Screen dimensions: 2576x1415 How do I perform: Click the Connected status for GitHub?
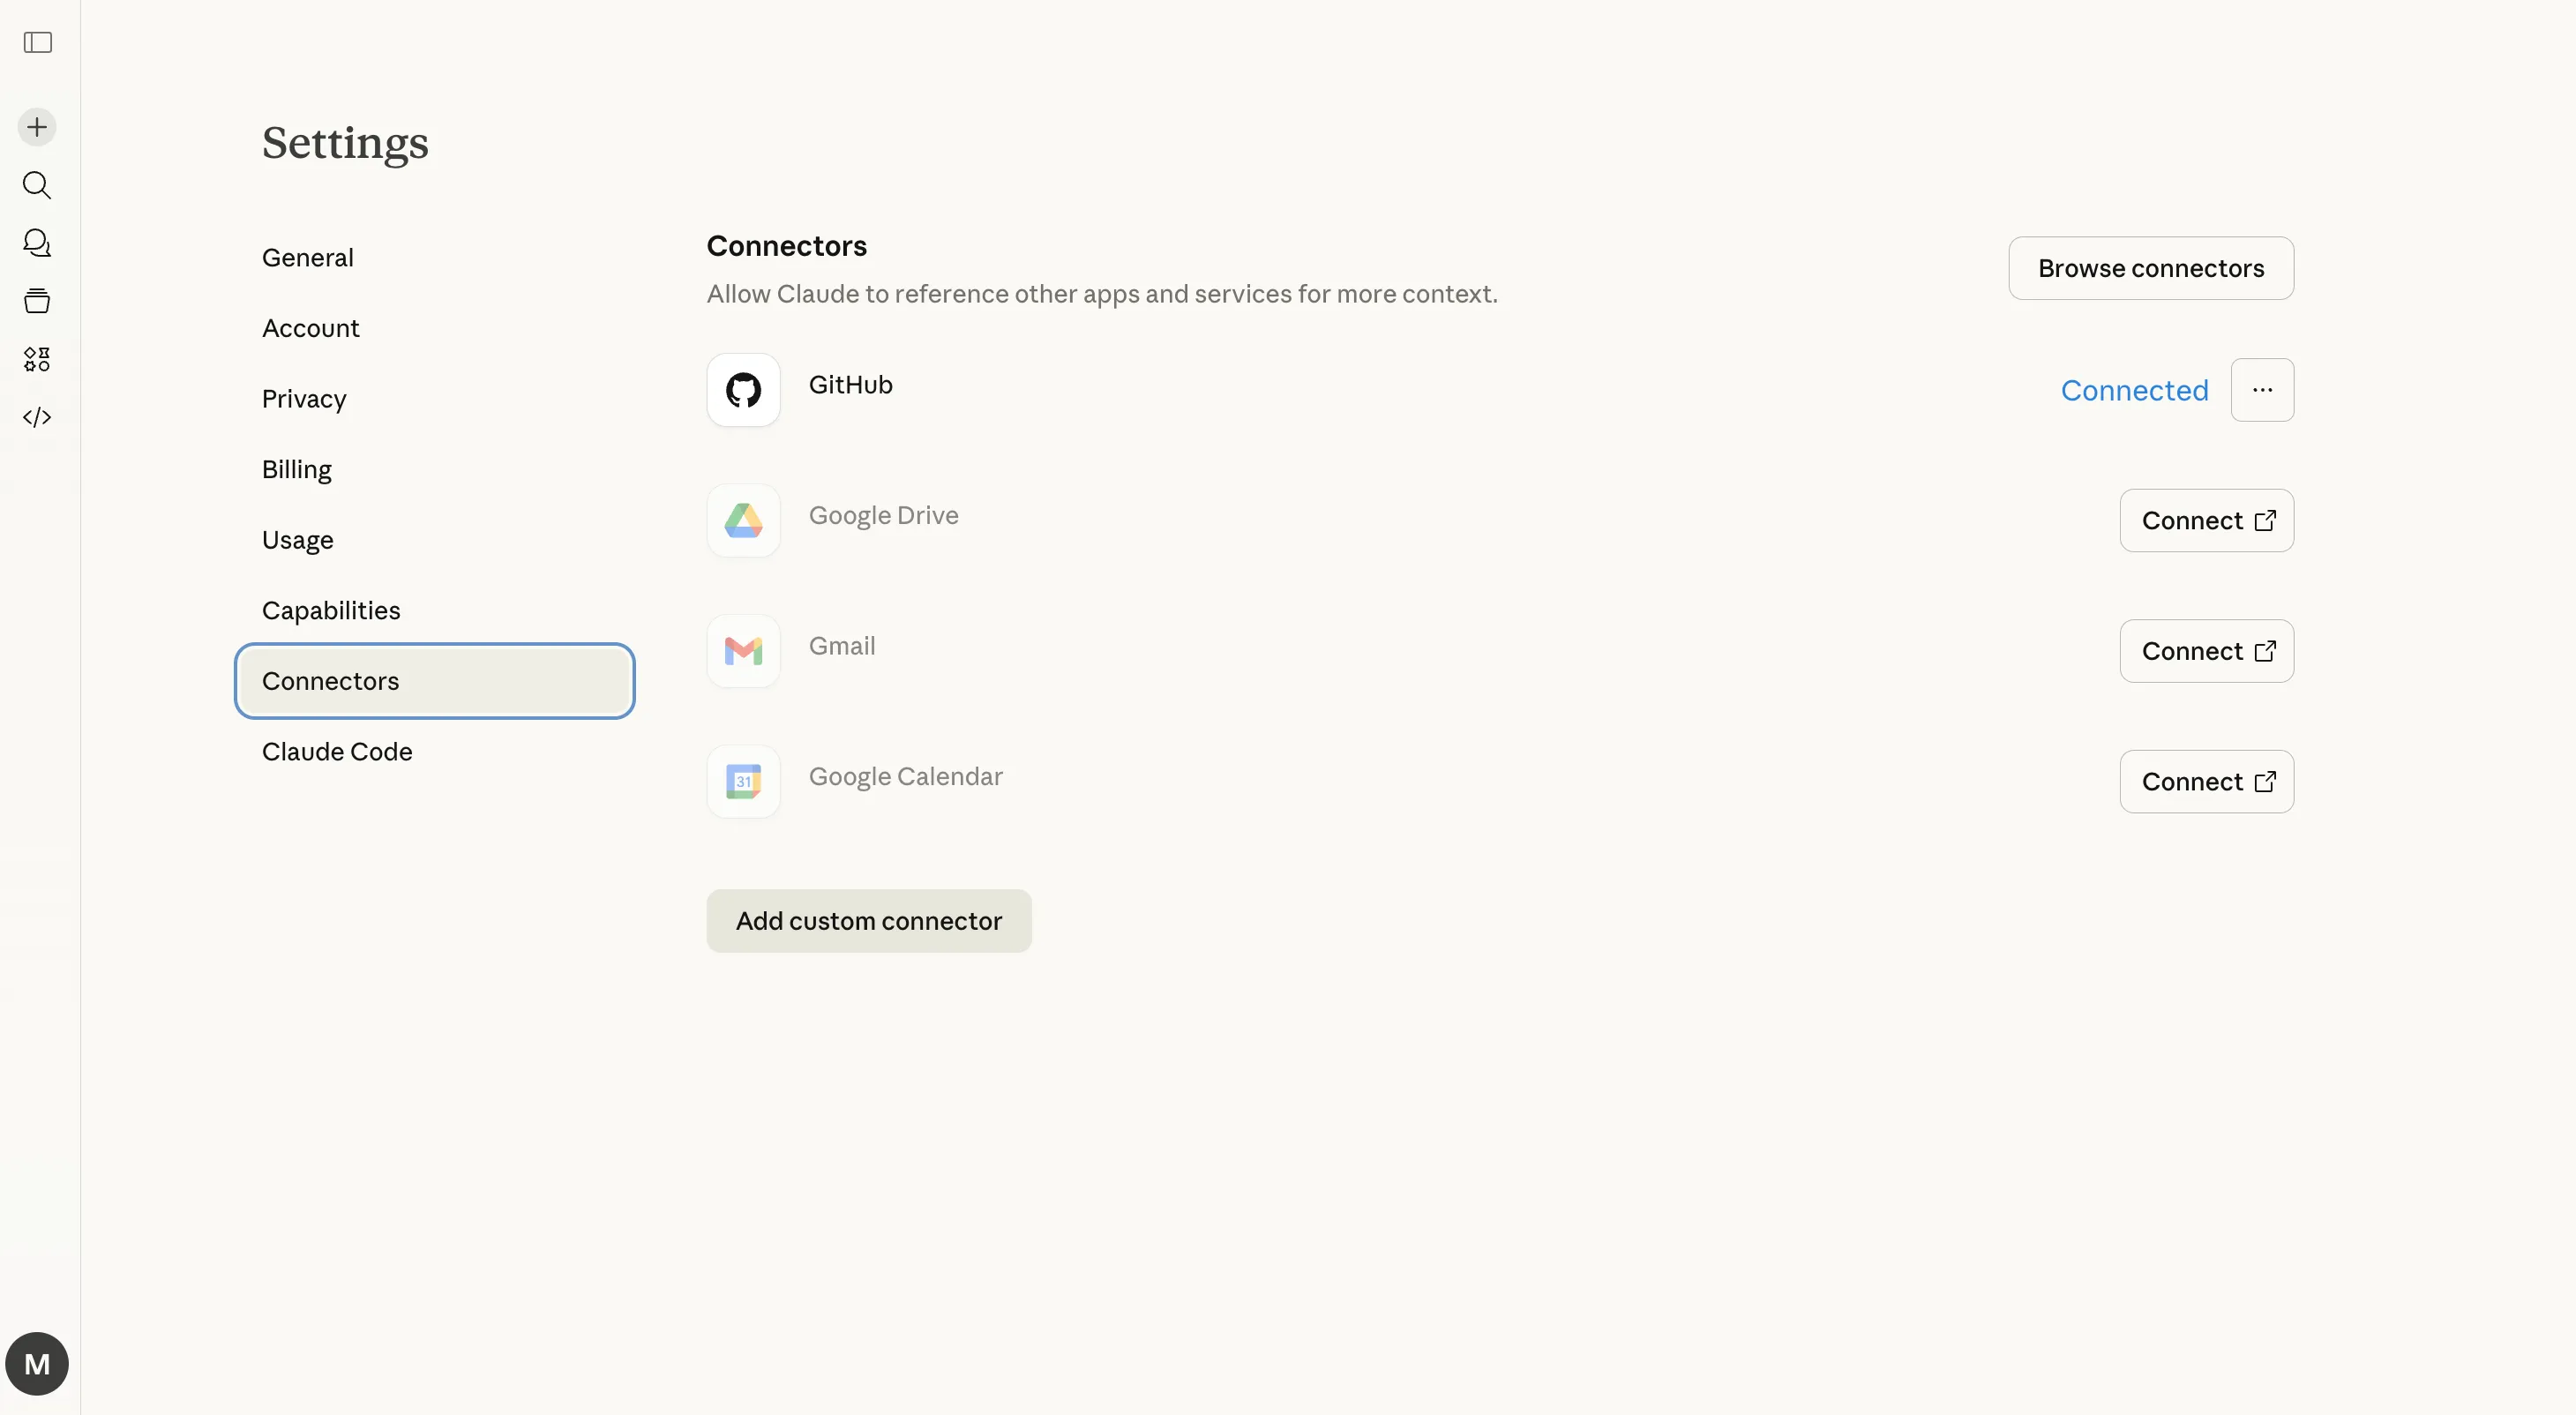(x=2134, y=390)
